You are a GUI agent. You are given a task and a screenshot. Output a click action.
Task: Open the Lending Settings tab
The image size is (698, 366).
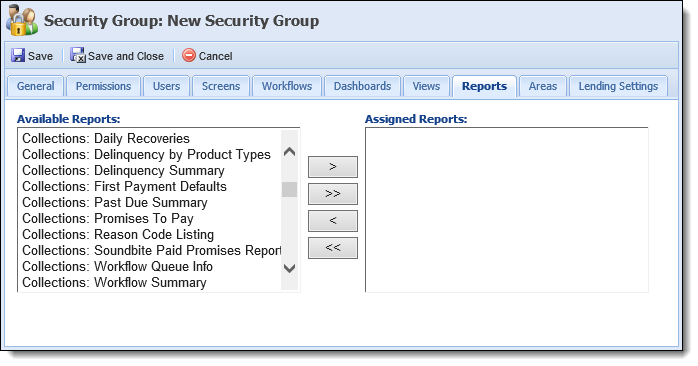618,86
